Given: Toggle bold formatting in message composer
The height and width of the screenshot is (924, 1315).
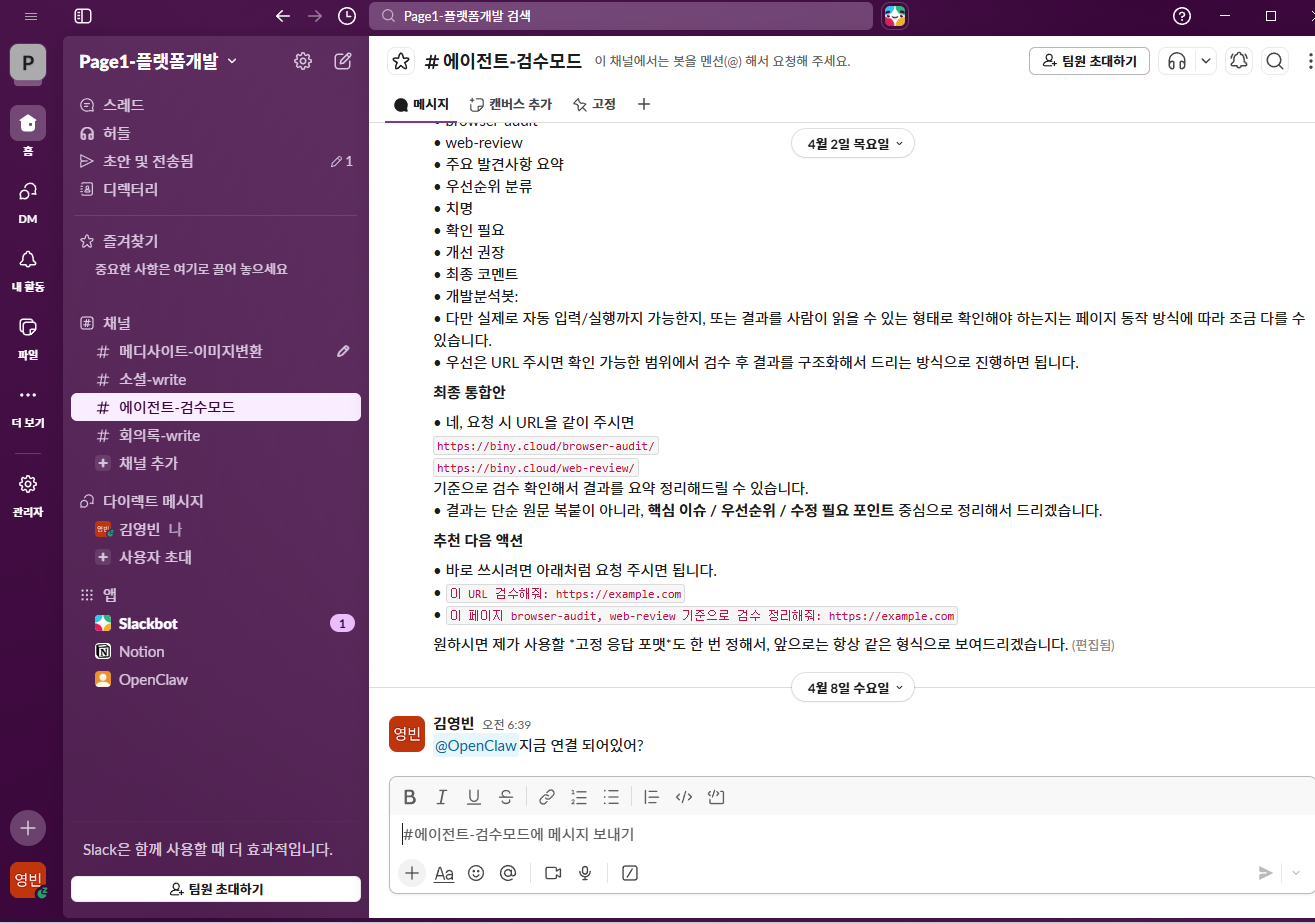Looking at the screenshot, I should point(409,796).
